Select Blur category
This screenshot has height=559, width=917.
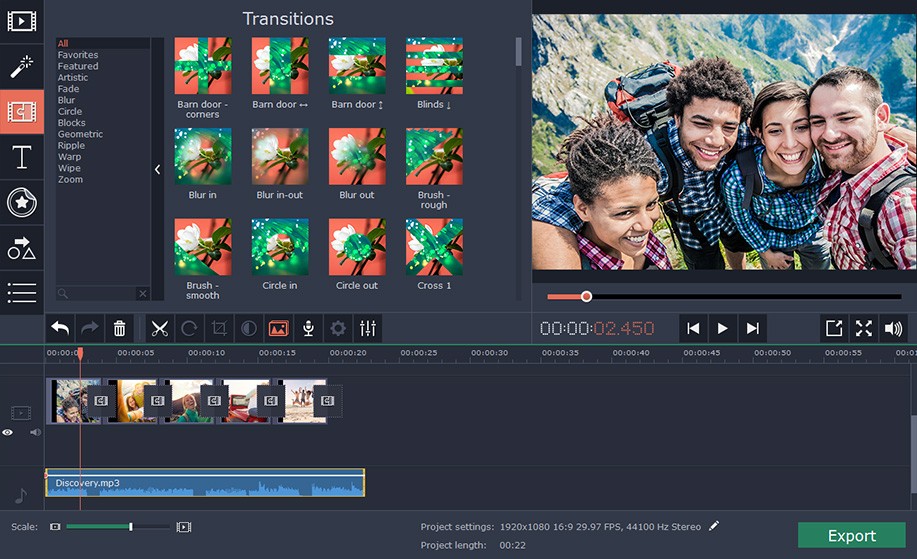click(66, 100)
